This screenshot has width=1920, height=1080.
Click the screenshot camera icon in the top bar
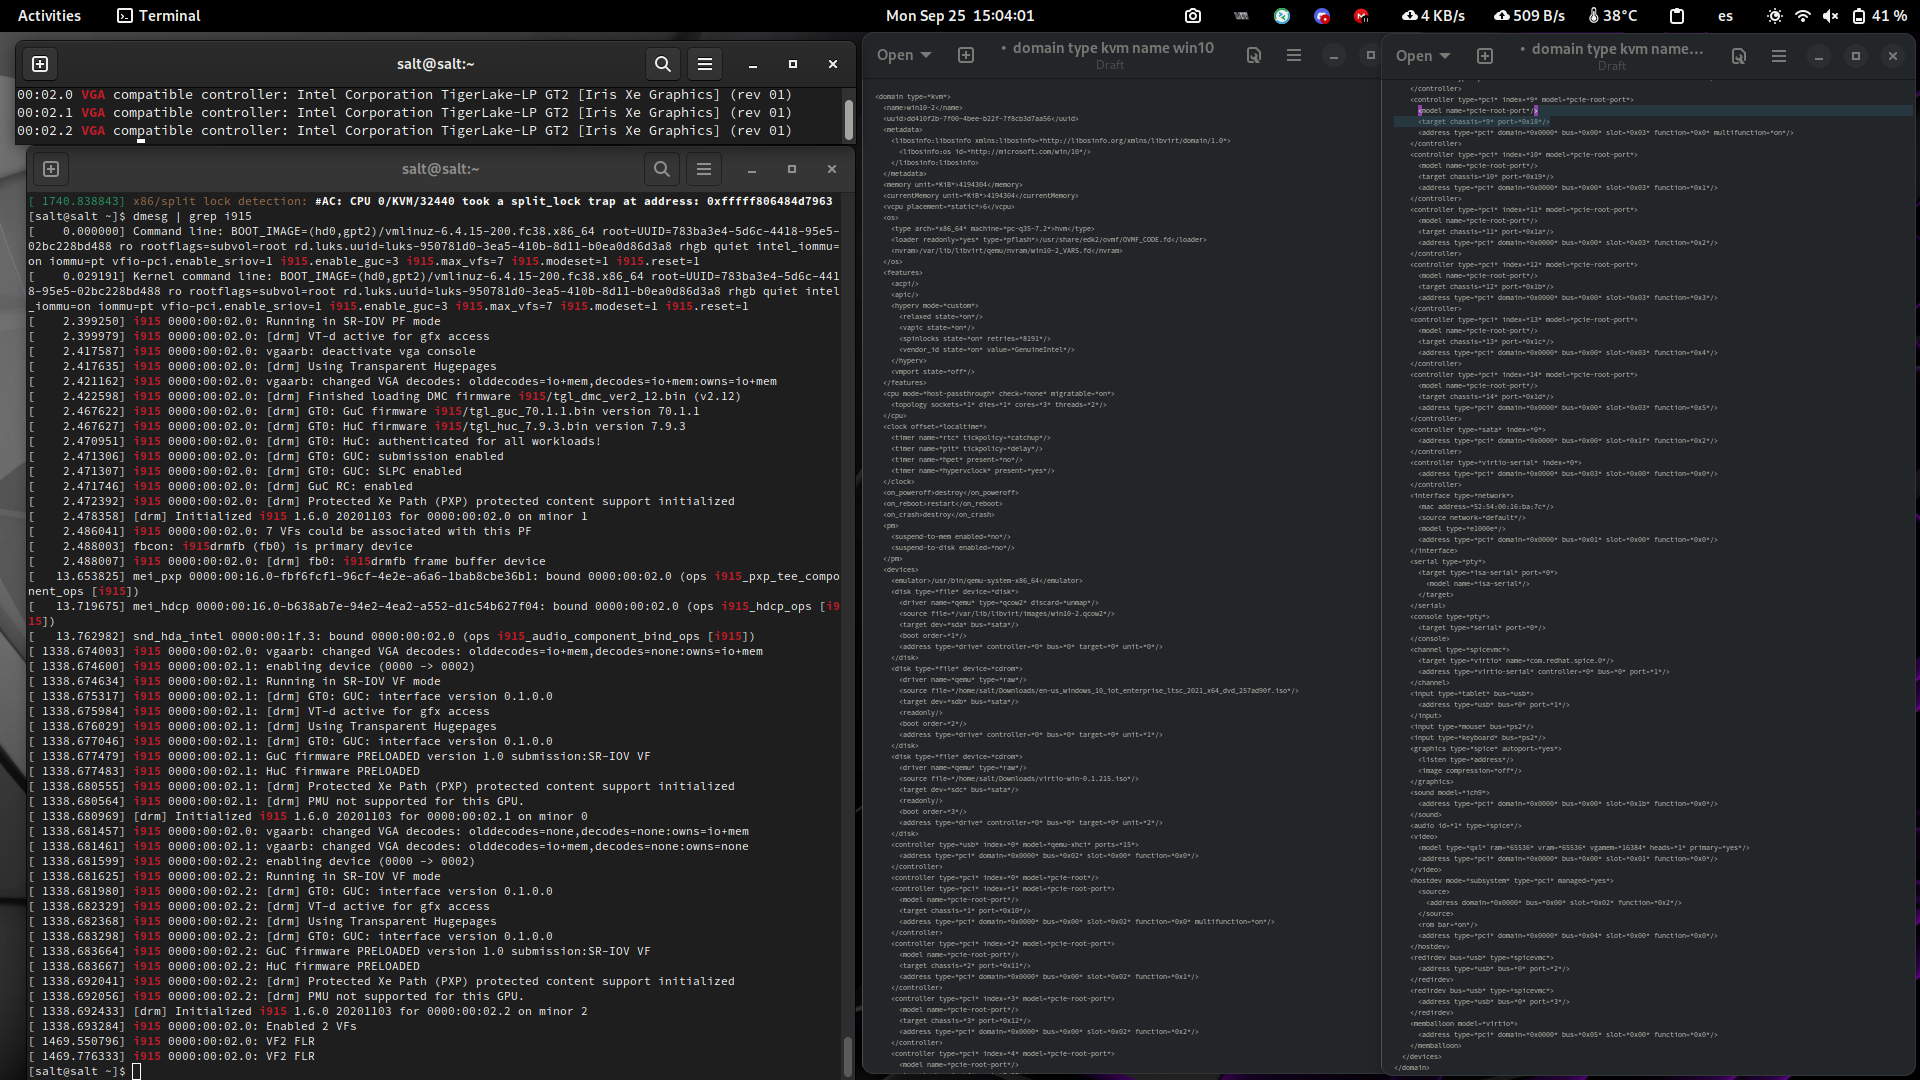click(x=1192, y=15)
